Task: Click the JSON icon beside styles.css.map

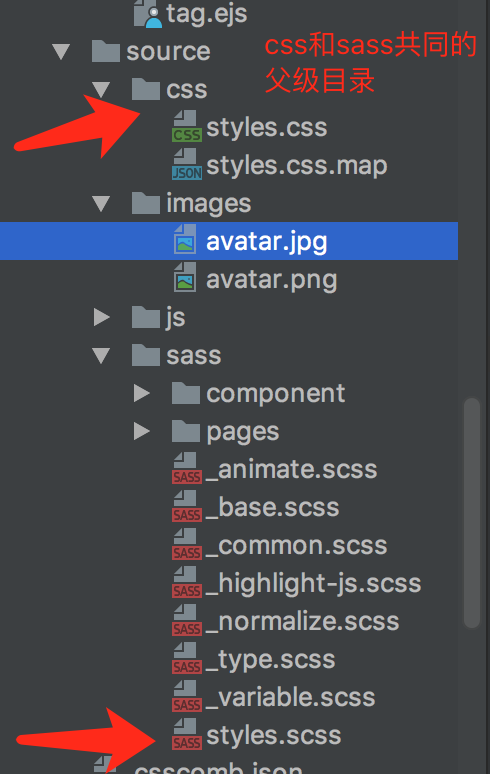Action: [187, 164]
